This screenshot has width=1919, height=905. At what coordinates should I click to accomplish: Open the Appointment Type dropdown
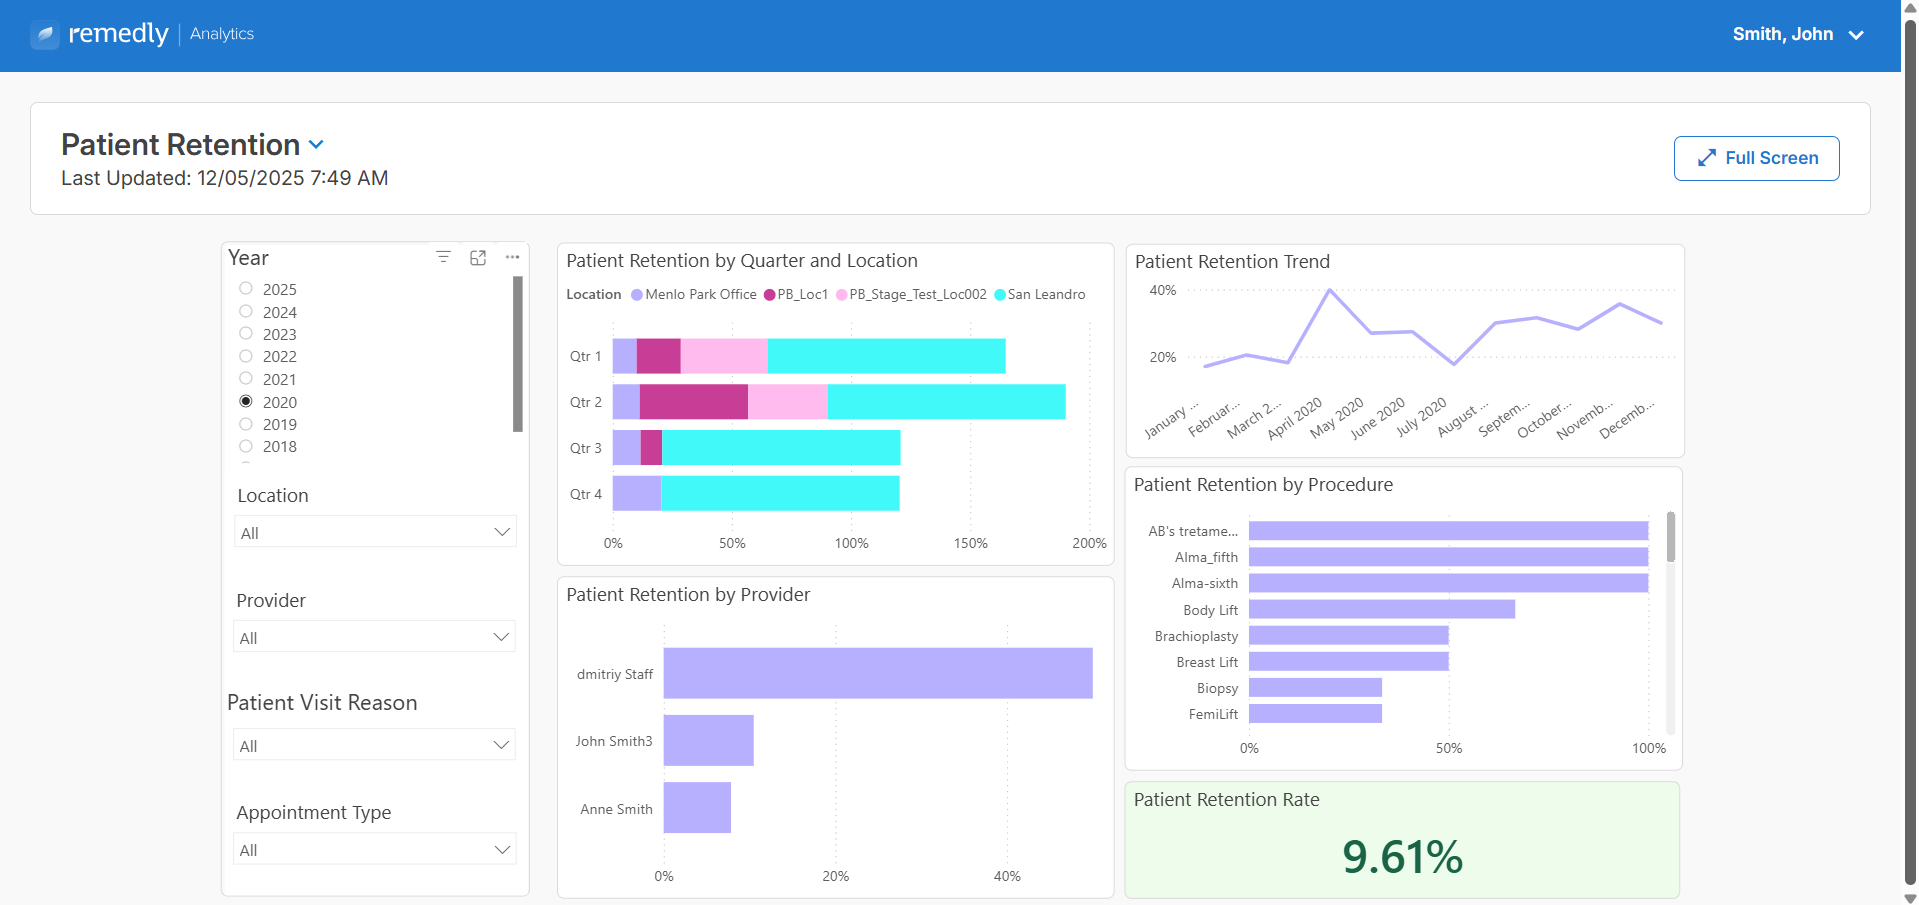pyautogui.click(x=375, y=849)
